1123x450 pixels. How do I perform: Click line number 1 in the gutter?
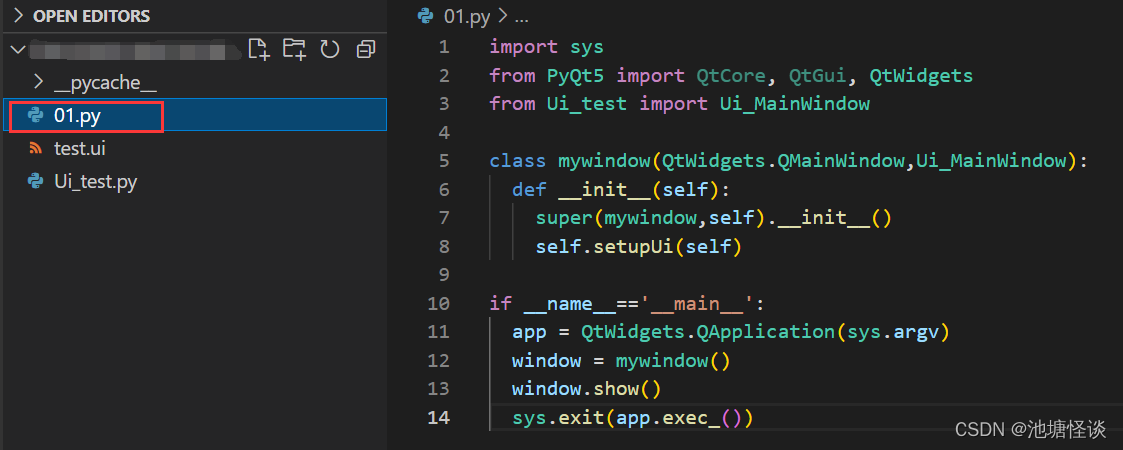pos(444,47)
